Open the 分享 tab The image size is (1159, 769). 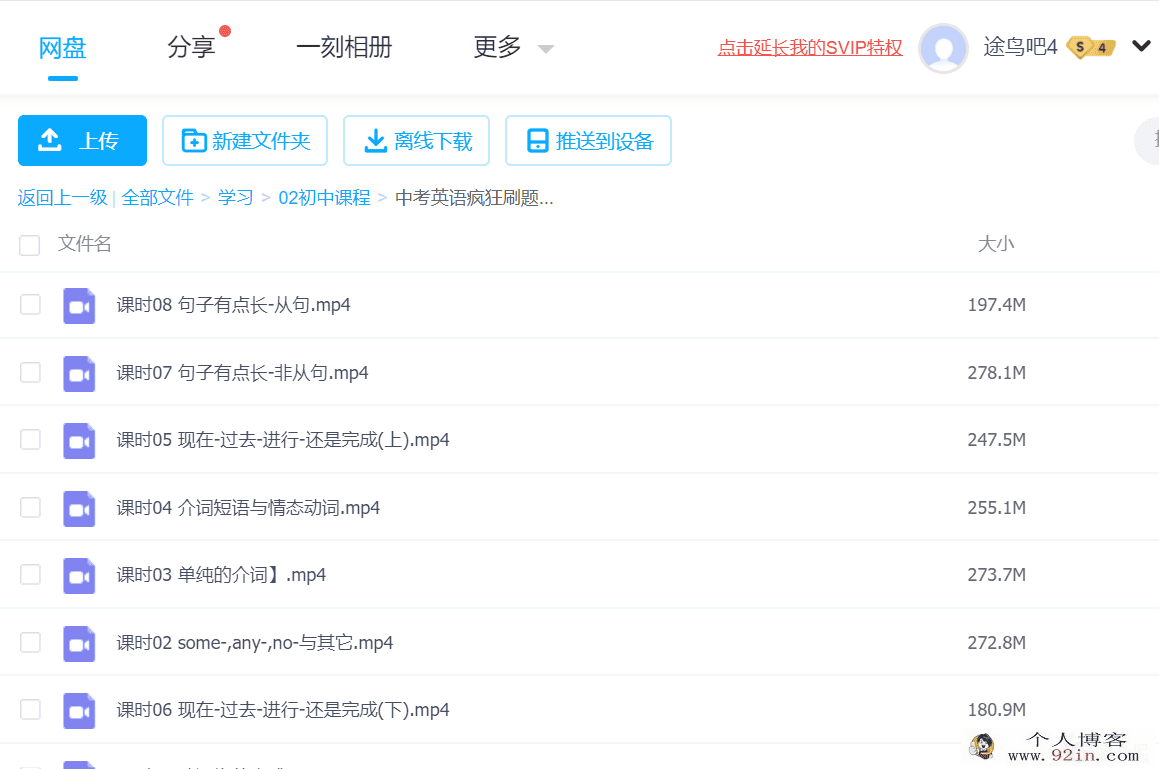tap(191, 47)
